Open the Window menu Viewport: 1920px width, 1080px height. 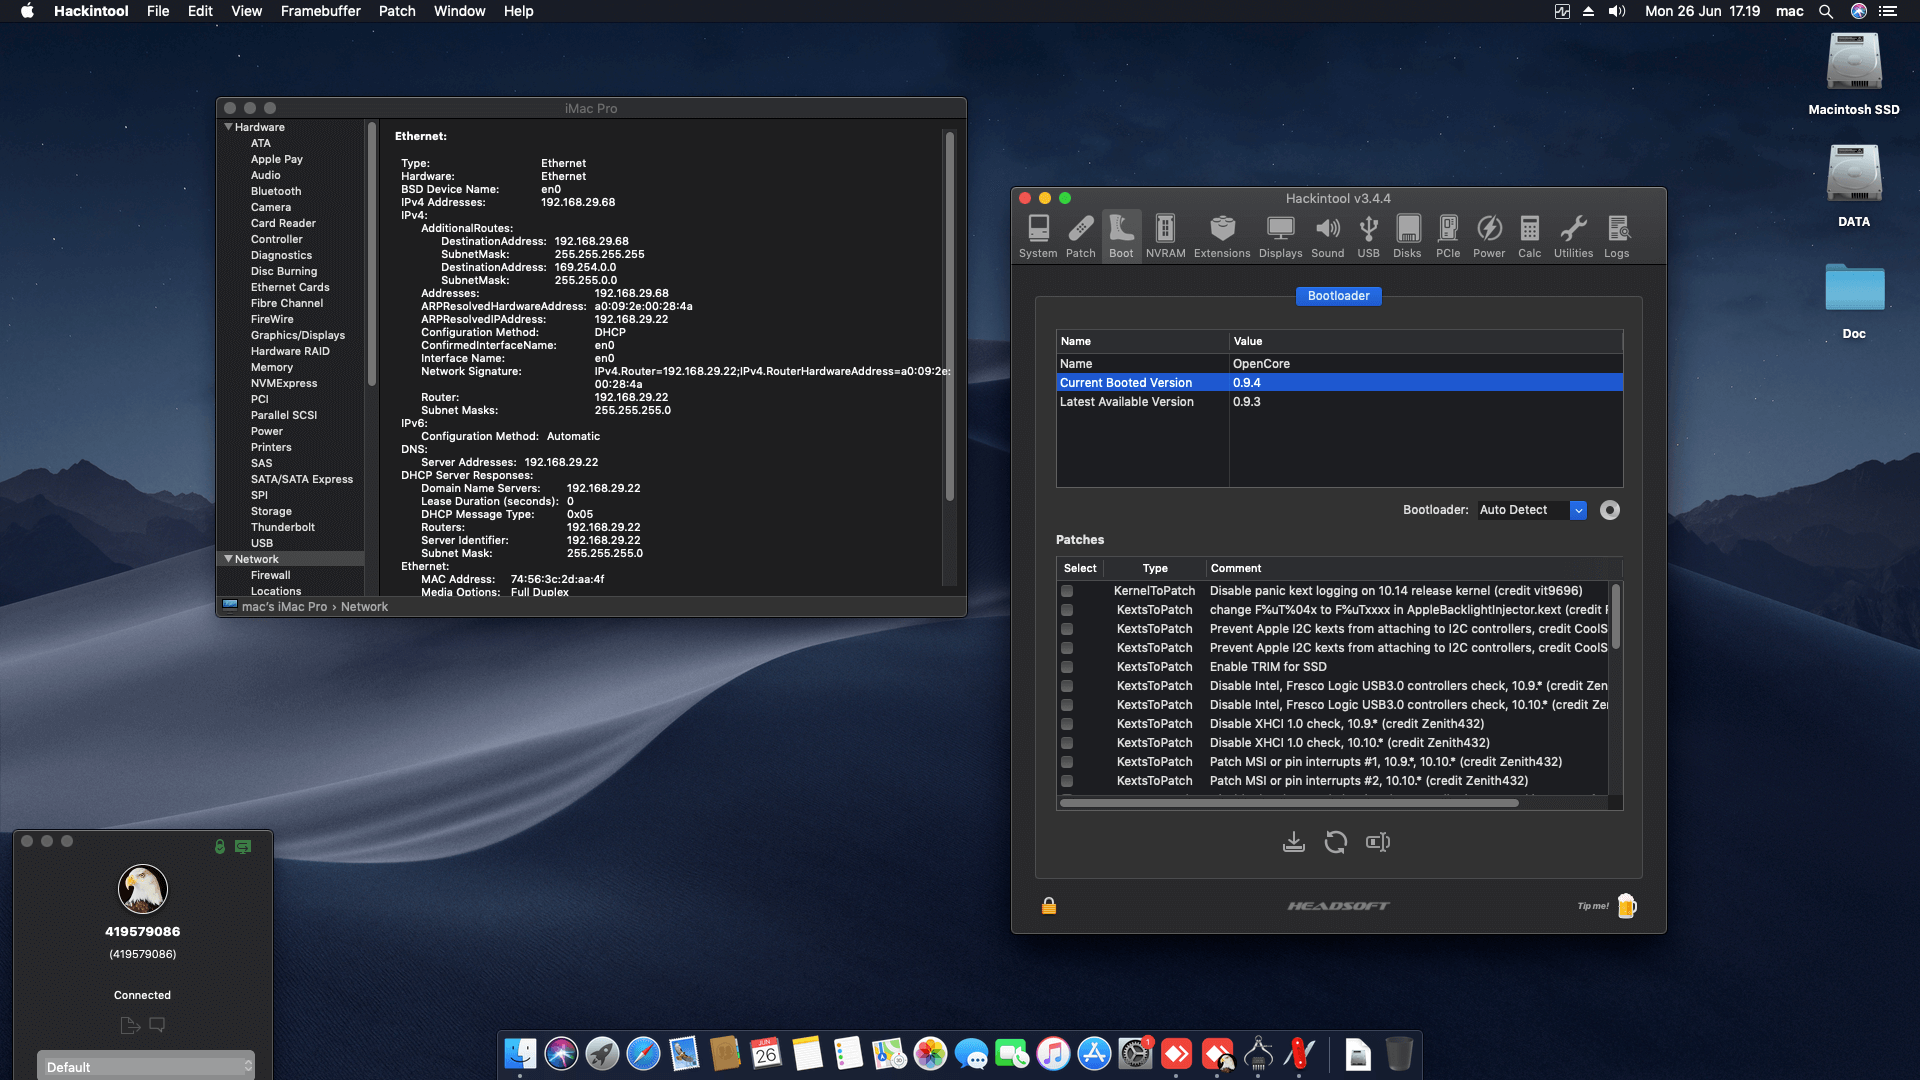click(x=459, y=11)
